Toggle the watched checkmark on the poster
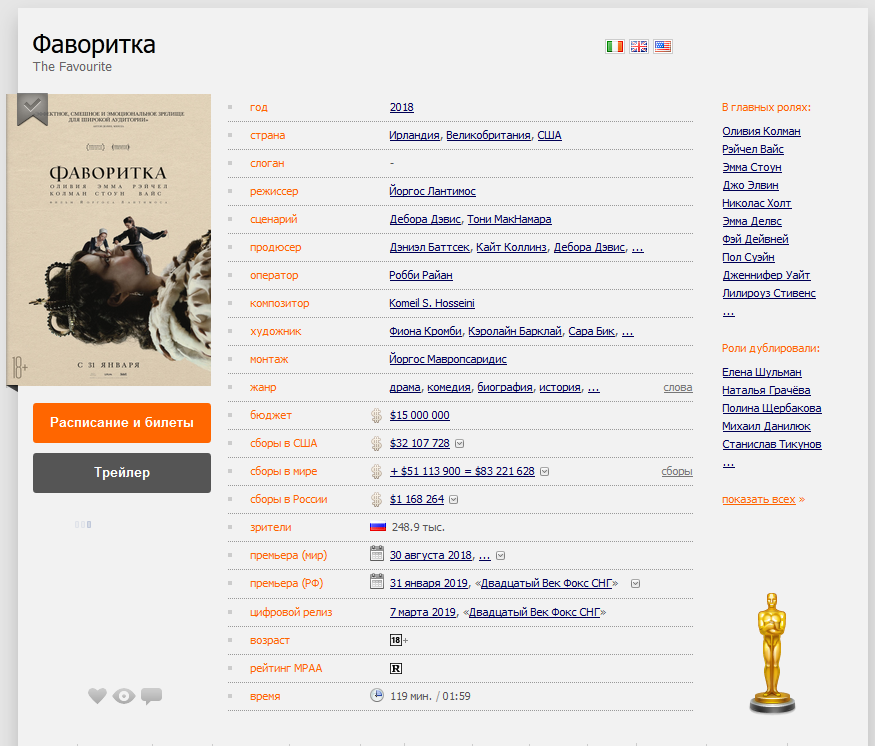The image size is (875, 746). click(x=32, y=106)
